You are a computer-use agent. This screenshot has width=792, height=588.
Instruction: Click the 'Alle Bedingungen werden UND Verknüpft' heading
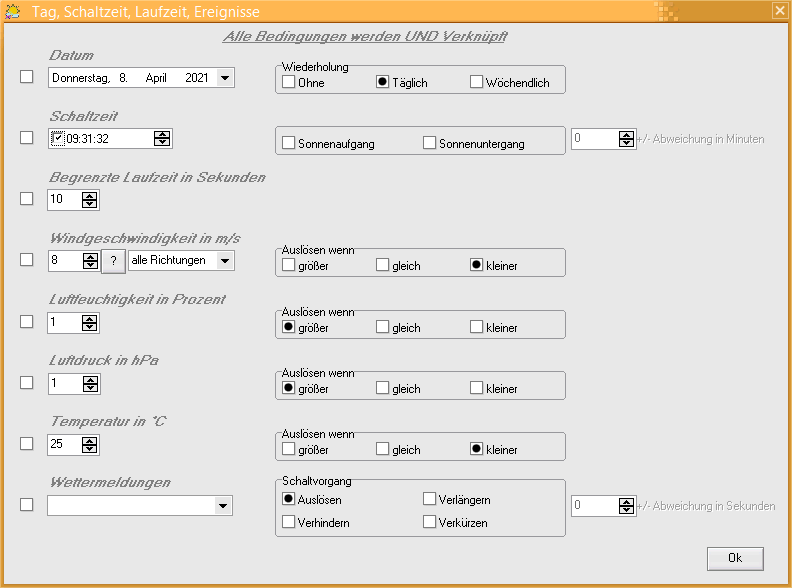coord(365,36)
